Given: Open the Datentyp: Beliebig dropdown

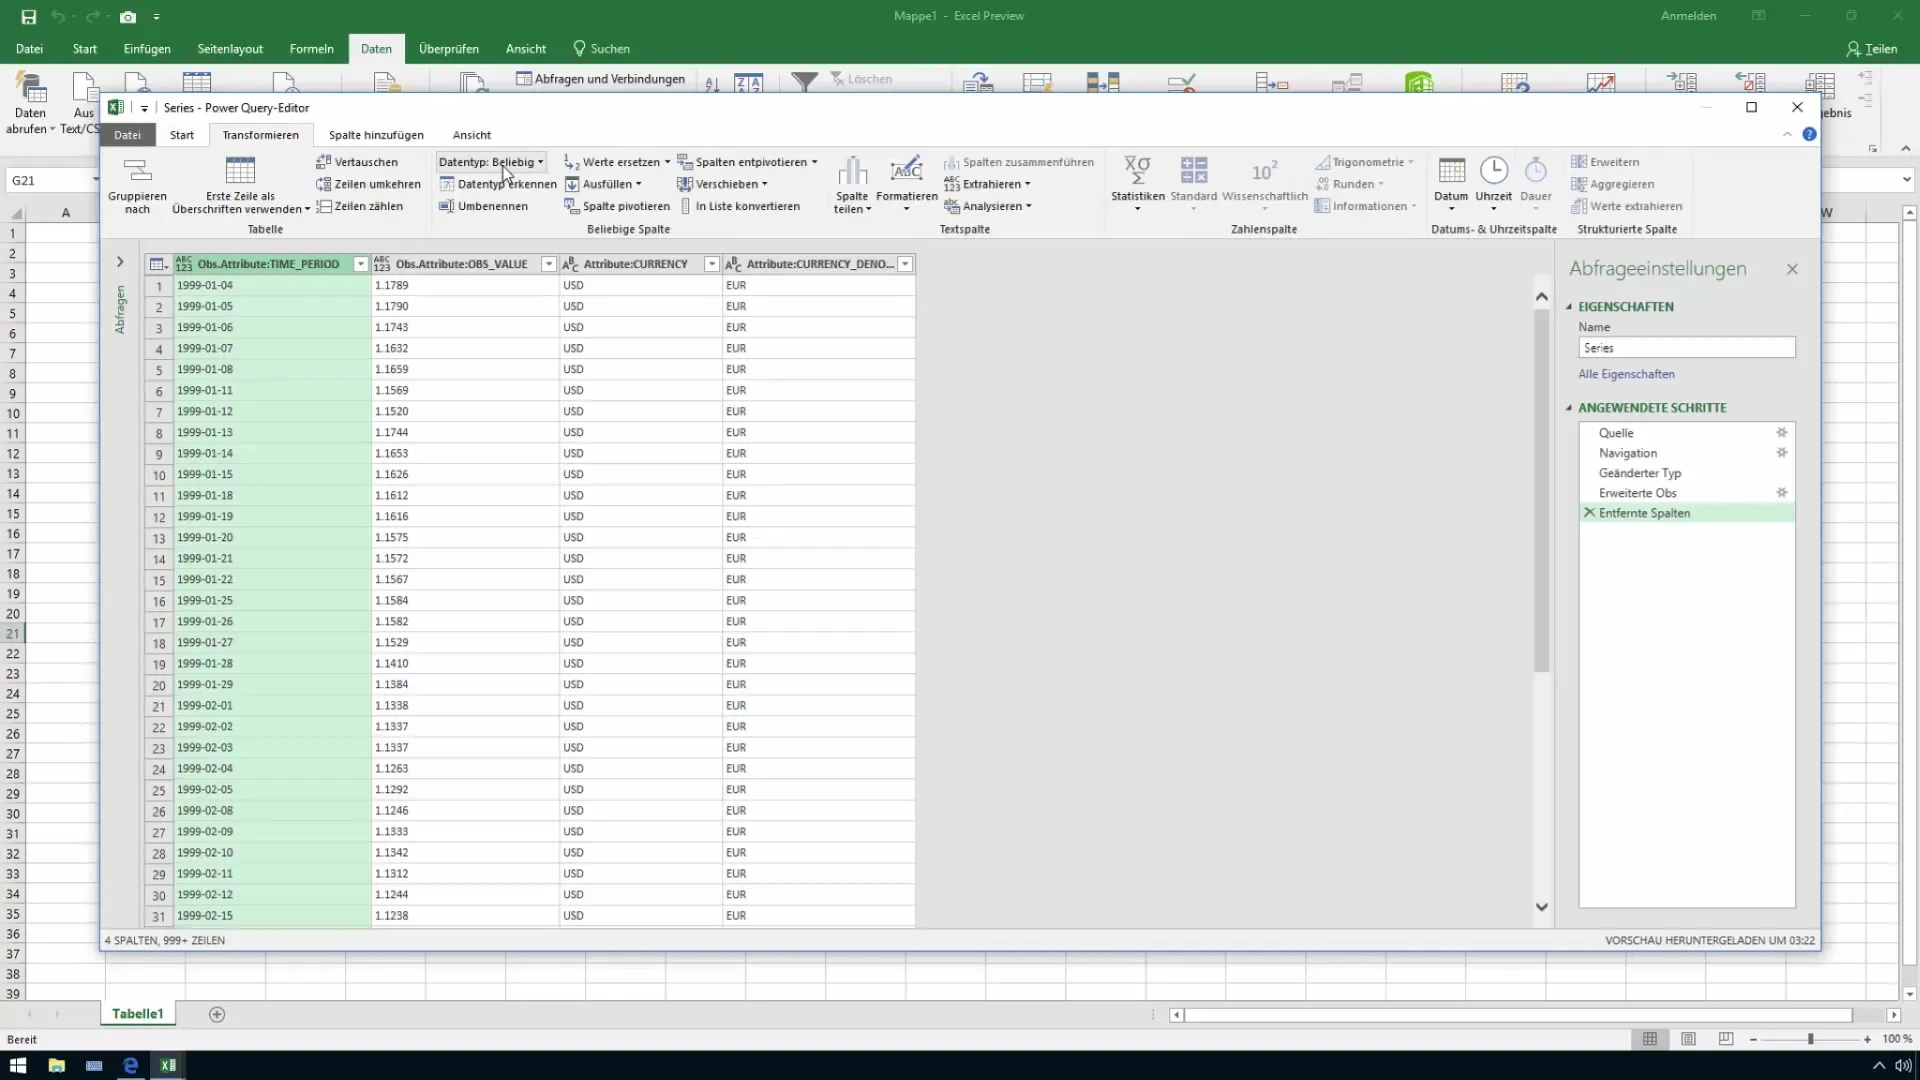Looking at the screenshot, I should click(491, 162).
